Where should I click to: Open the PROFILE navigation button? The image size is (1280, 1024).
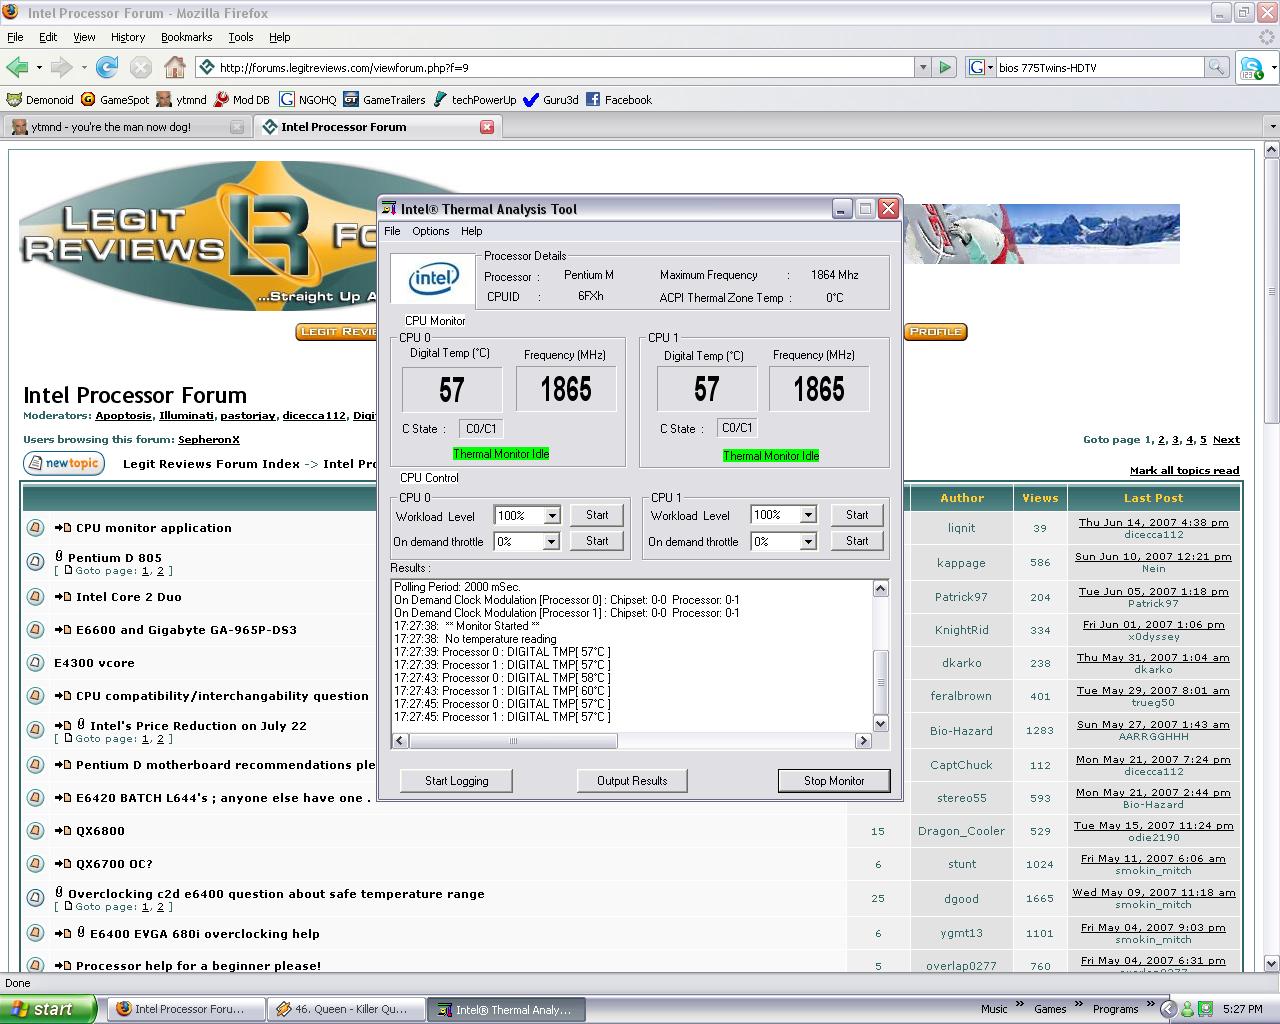(935, 332)
